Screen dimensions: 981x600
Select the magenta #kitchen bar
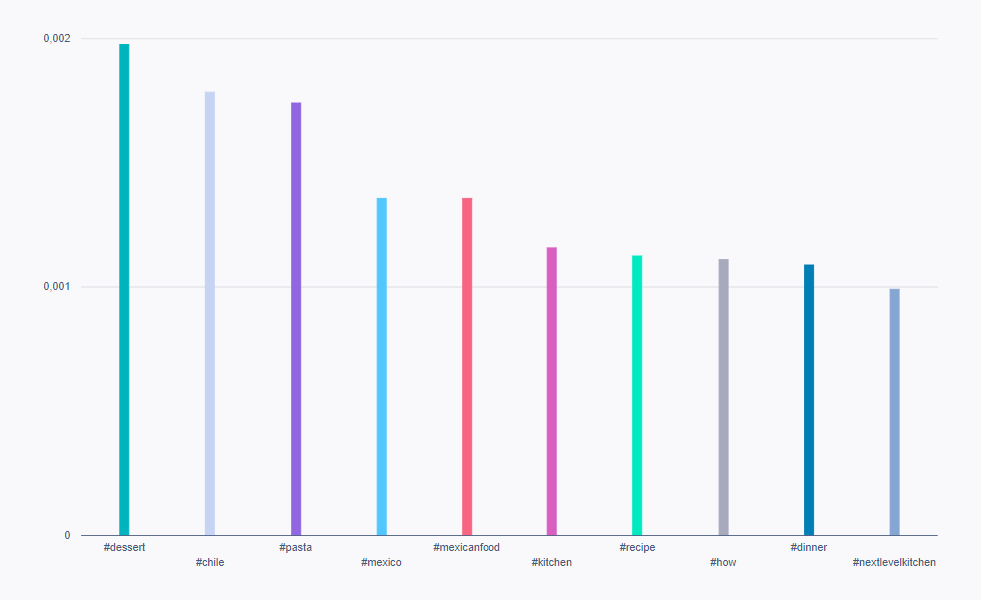click(x=552, y=391)
